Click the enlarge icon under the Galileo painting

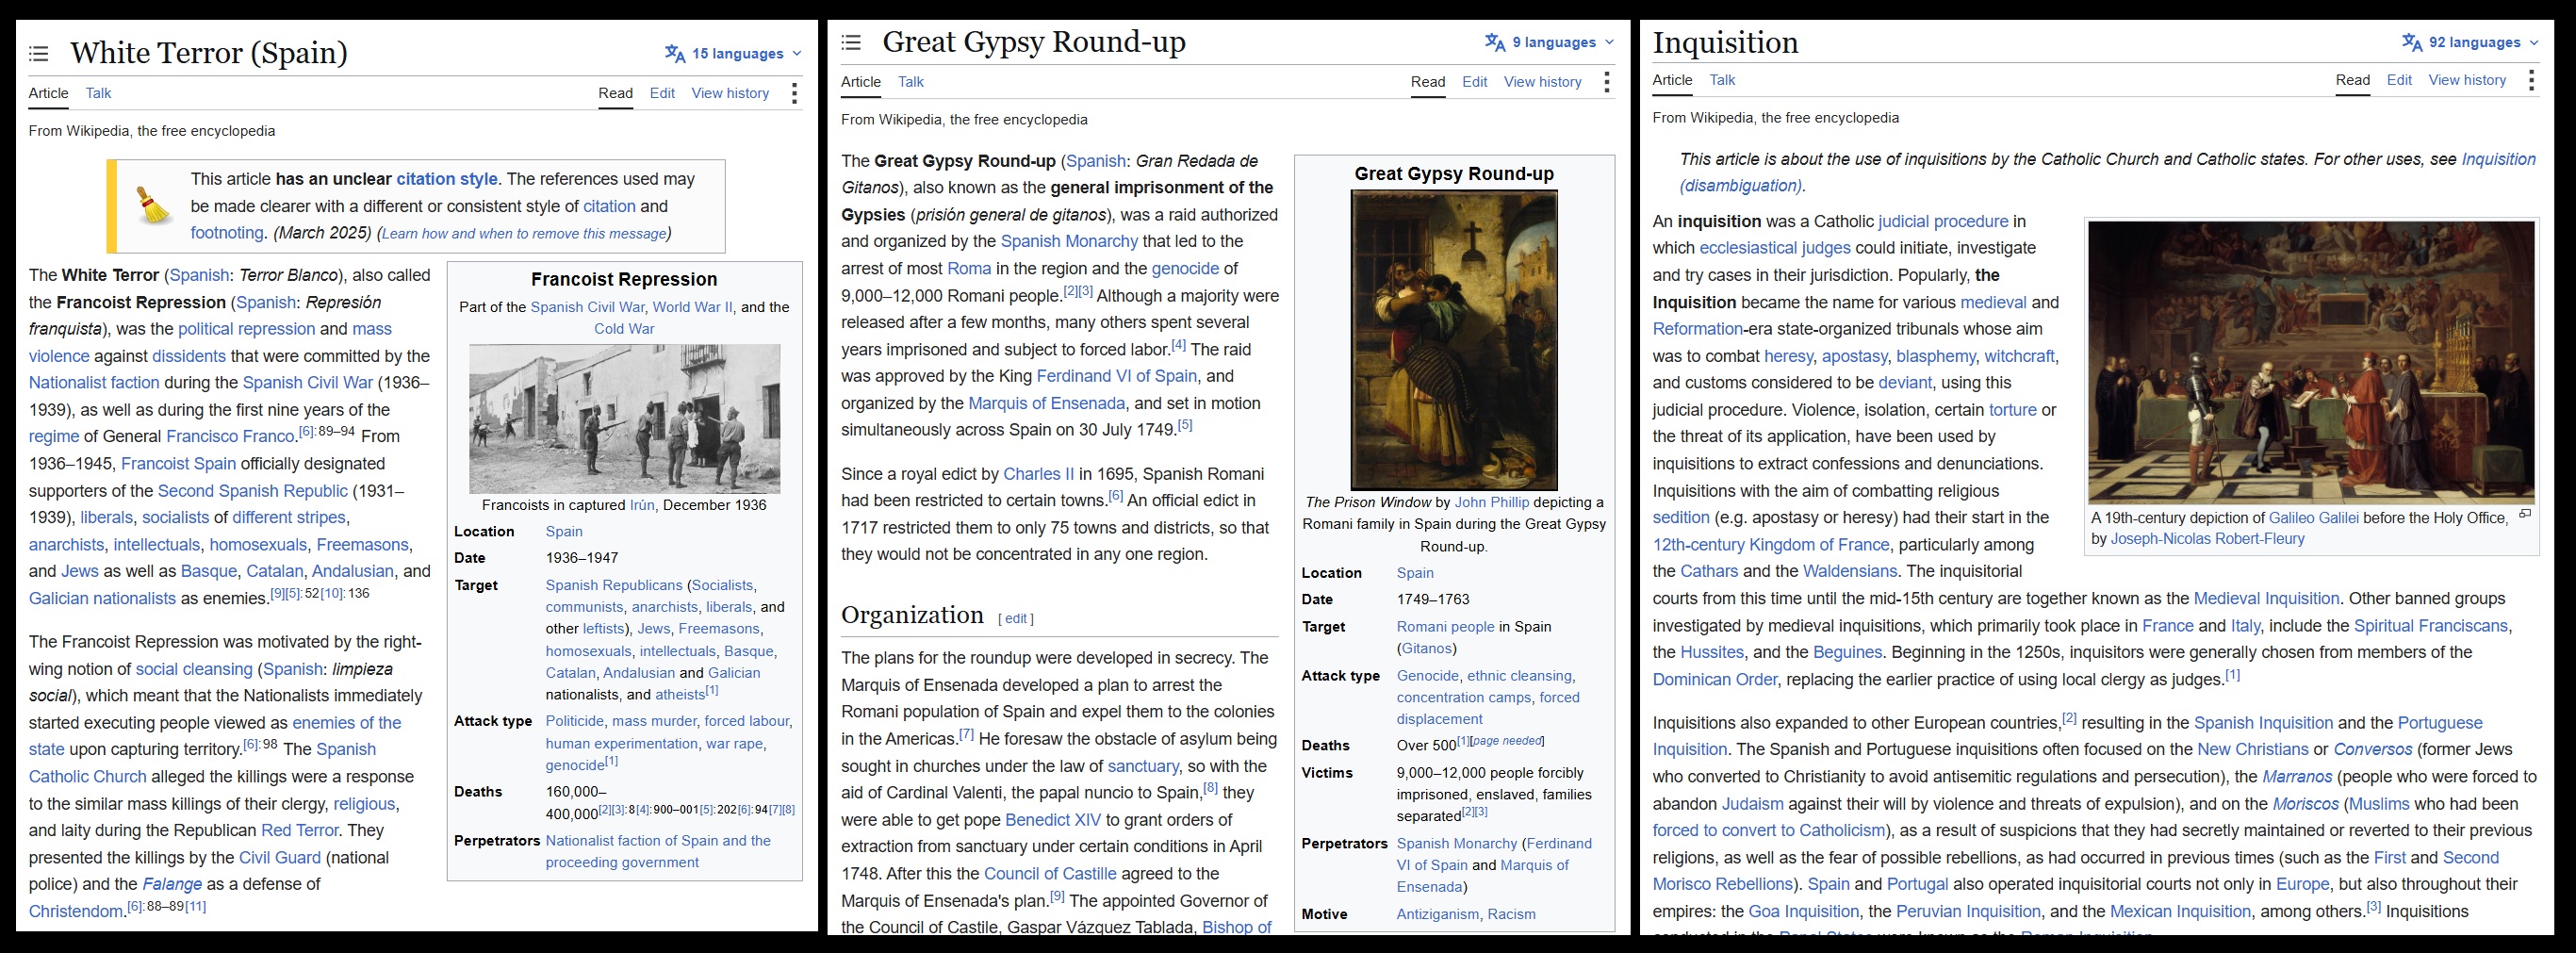[x=2525, y=514]
